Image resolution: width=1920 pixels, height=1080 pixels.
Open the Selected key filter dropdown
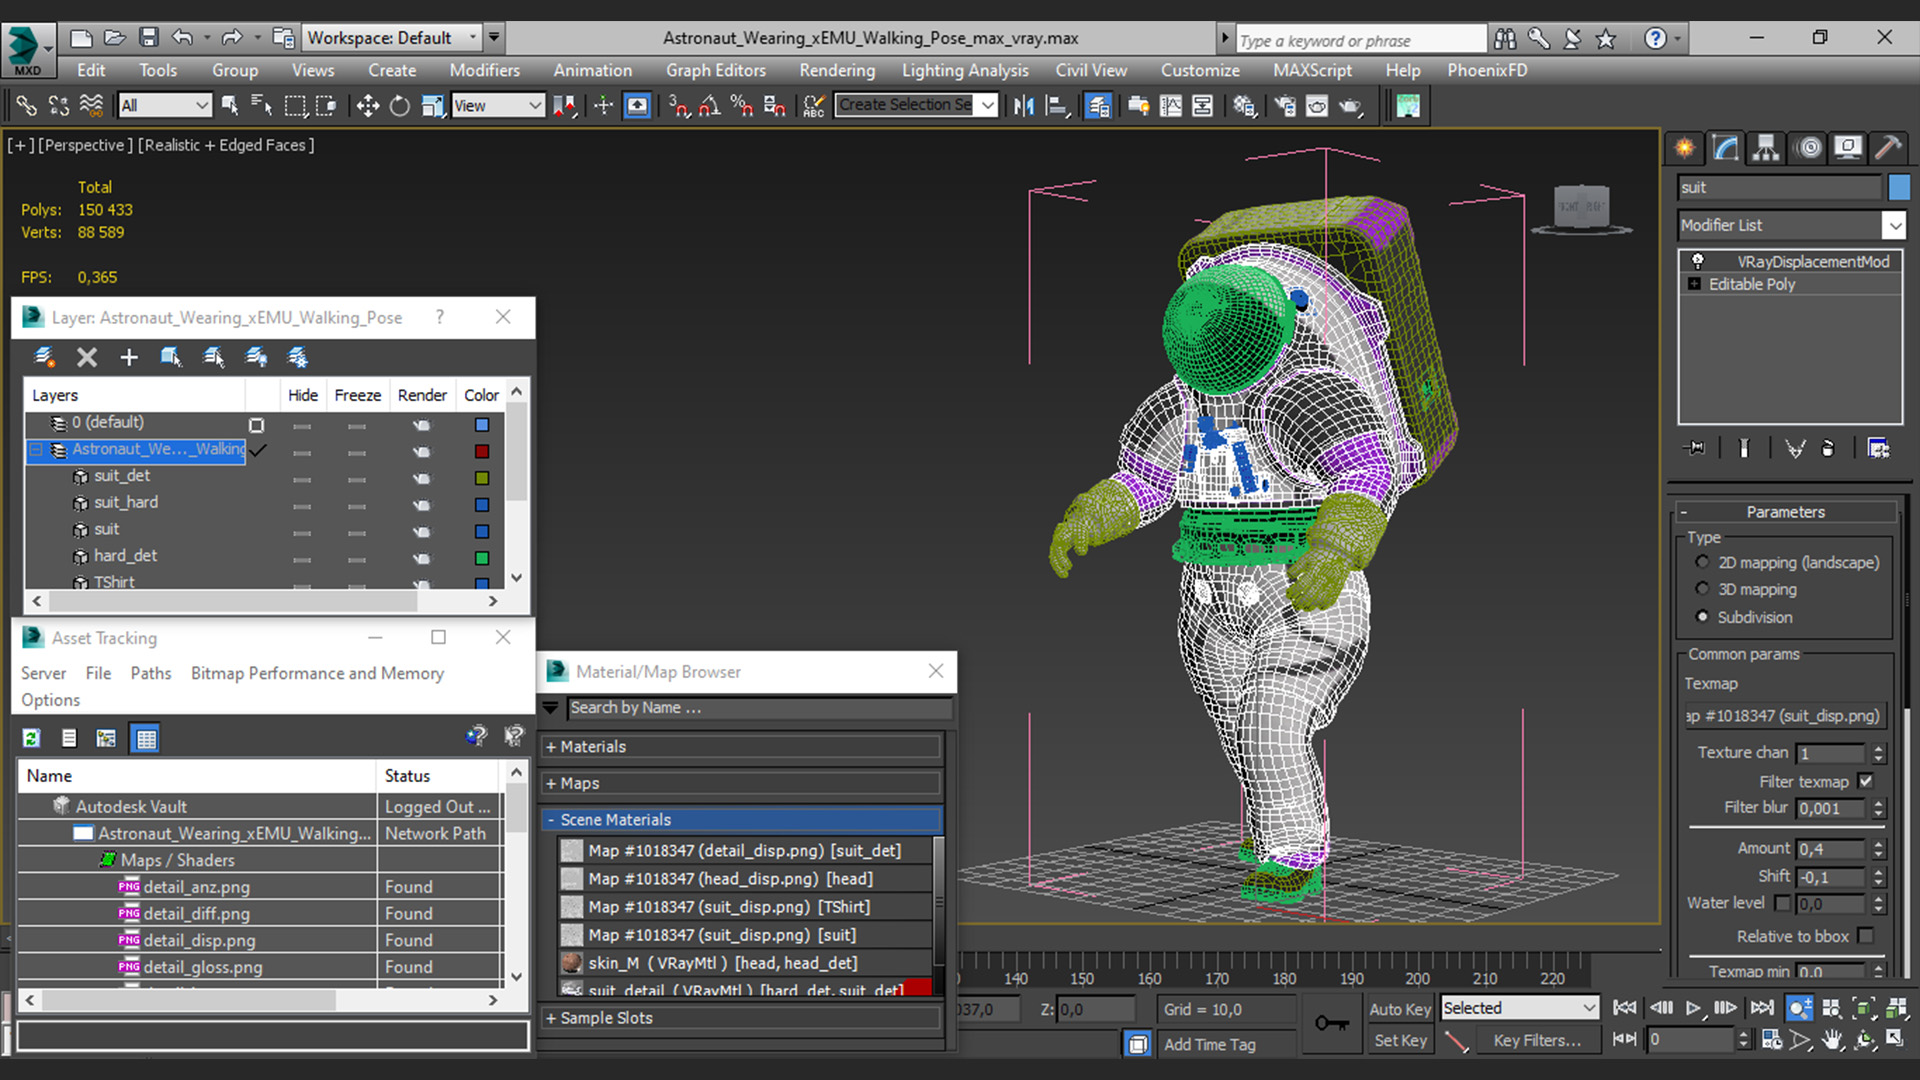coord(1519,1008)
